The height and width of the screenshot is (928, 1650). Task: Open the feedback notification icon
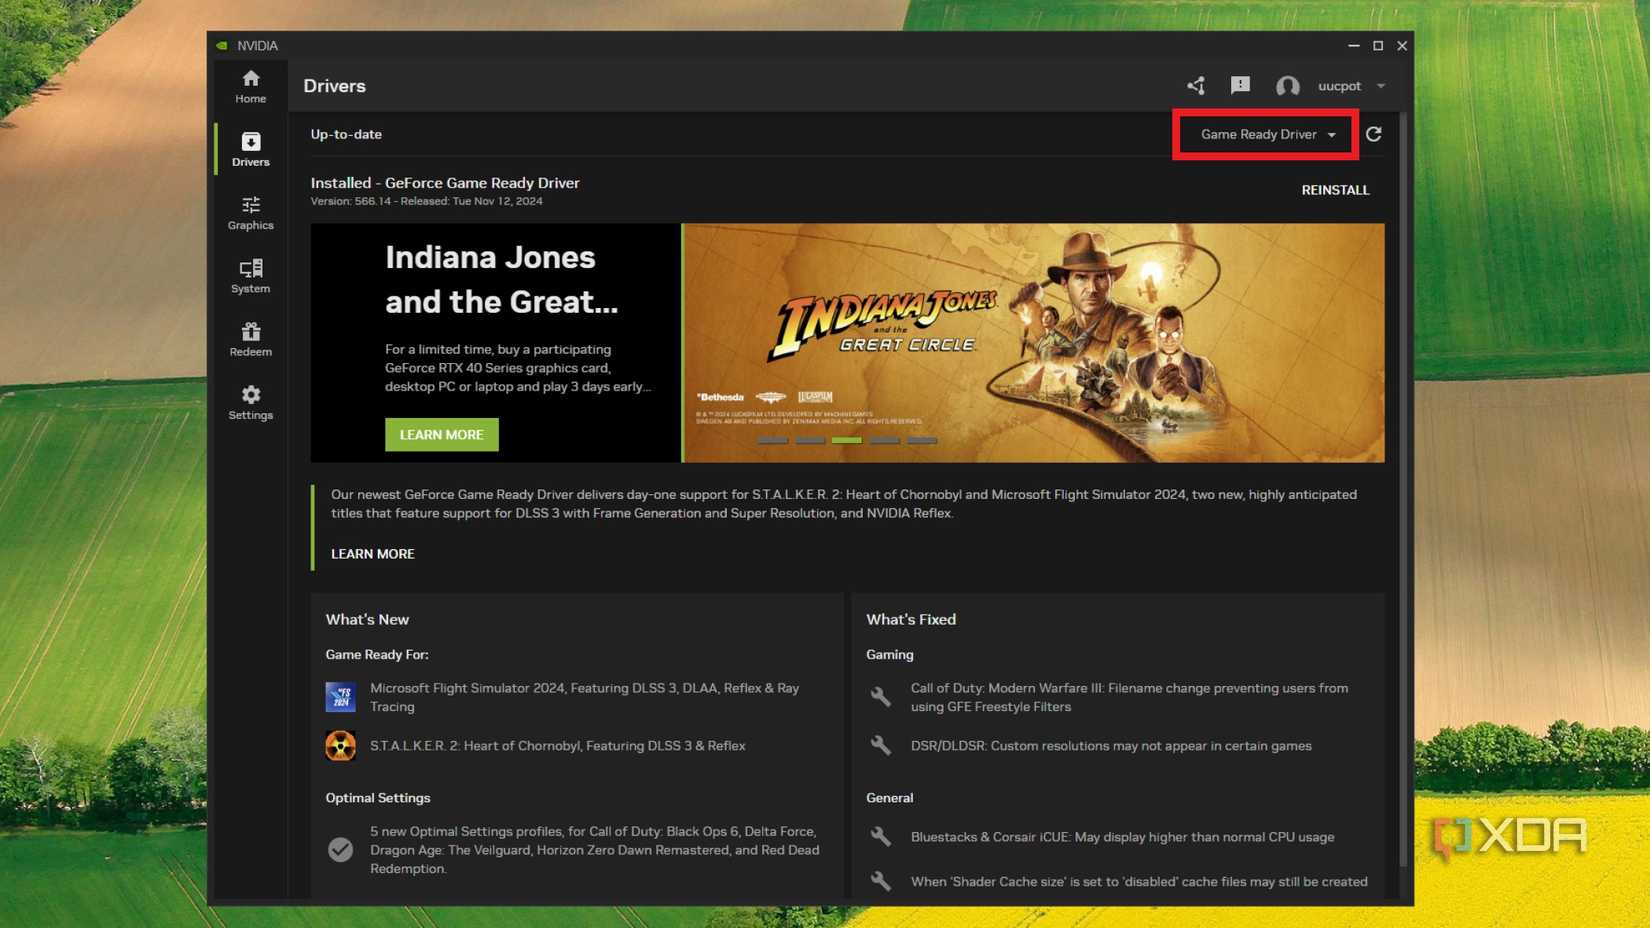[1240, 86]
